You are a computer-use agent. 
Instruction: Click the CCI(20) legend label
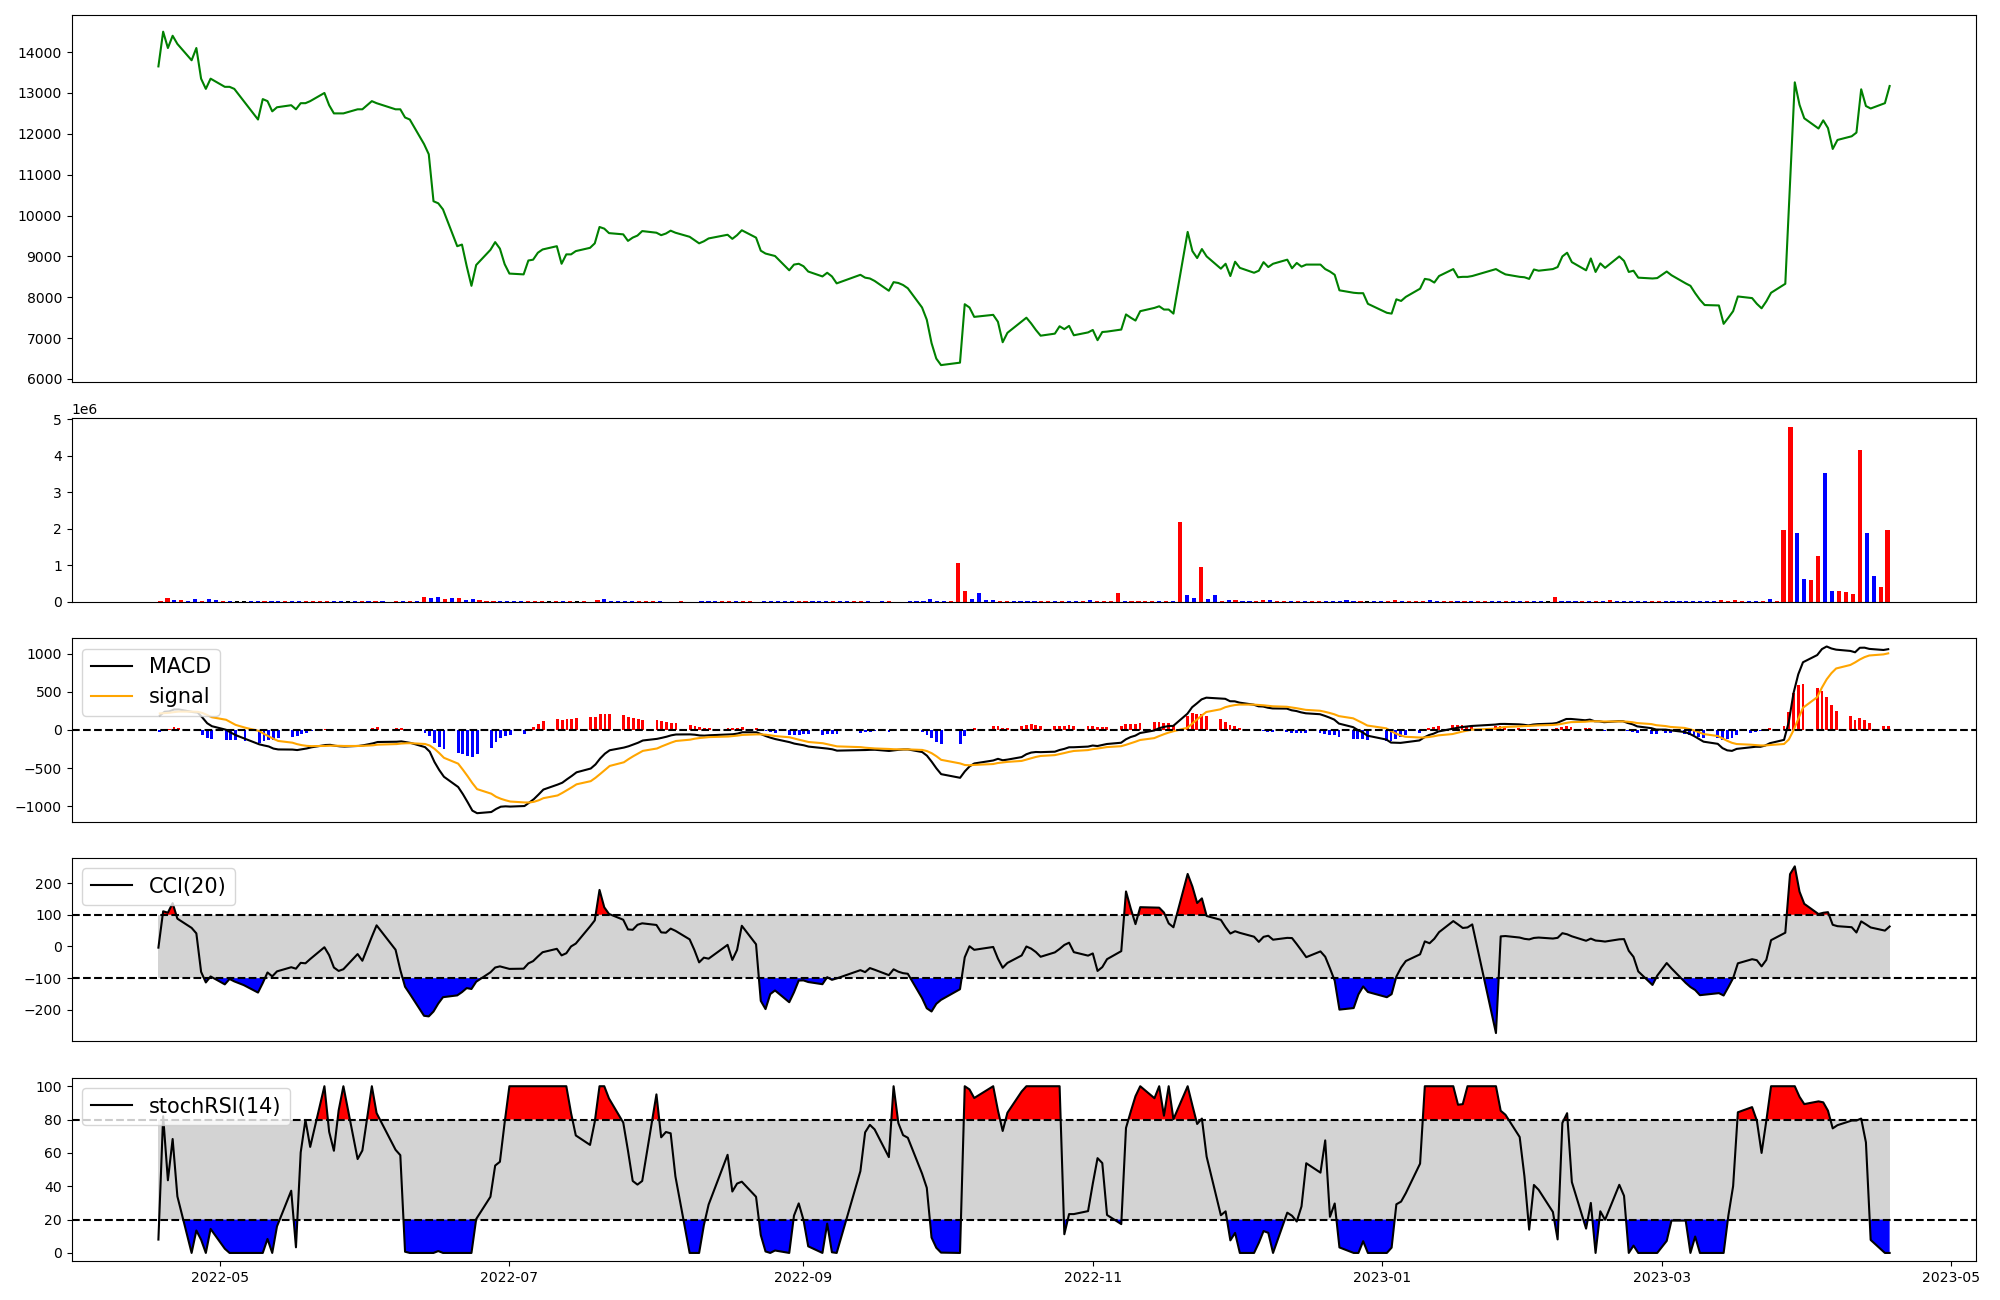pyautogui.click(x=187, y=886)
